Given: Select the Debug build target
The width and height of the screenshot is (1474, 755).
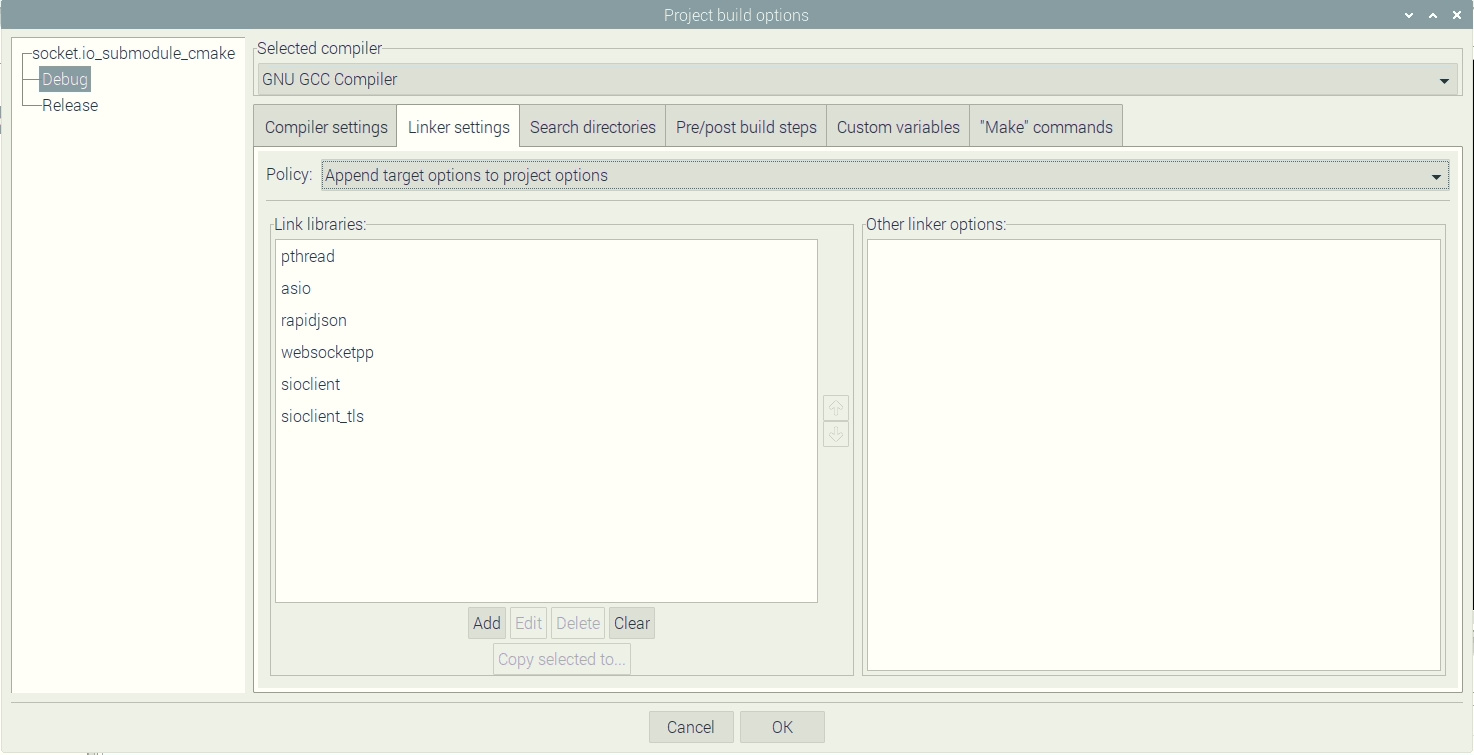Looking at the screenshot, I should (65, 79).
